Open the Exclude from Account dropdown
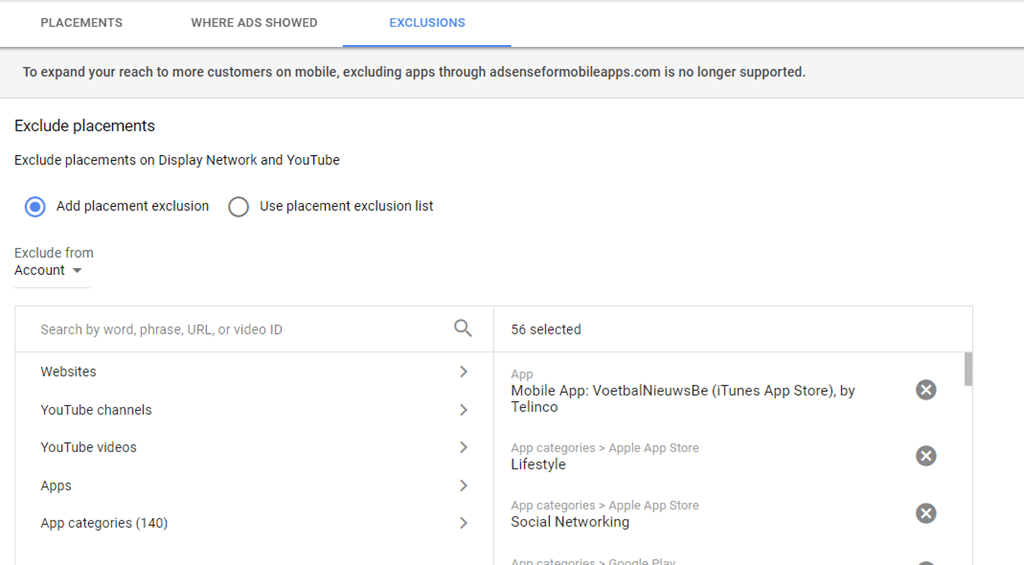1024x565 pixels. click(x=49, y=271)
